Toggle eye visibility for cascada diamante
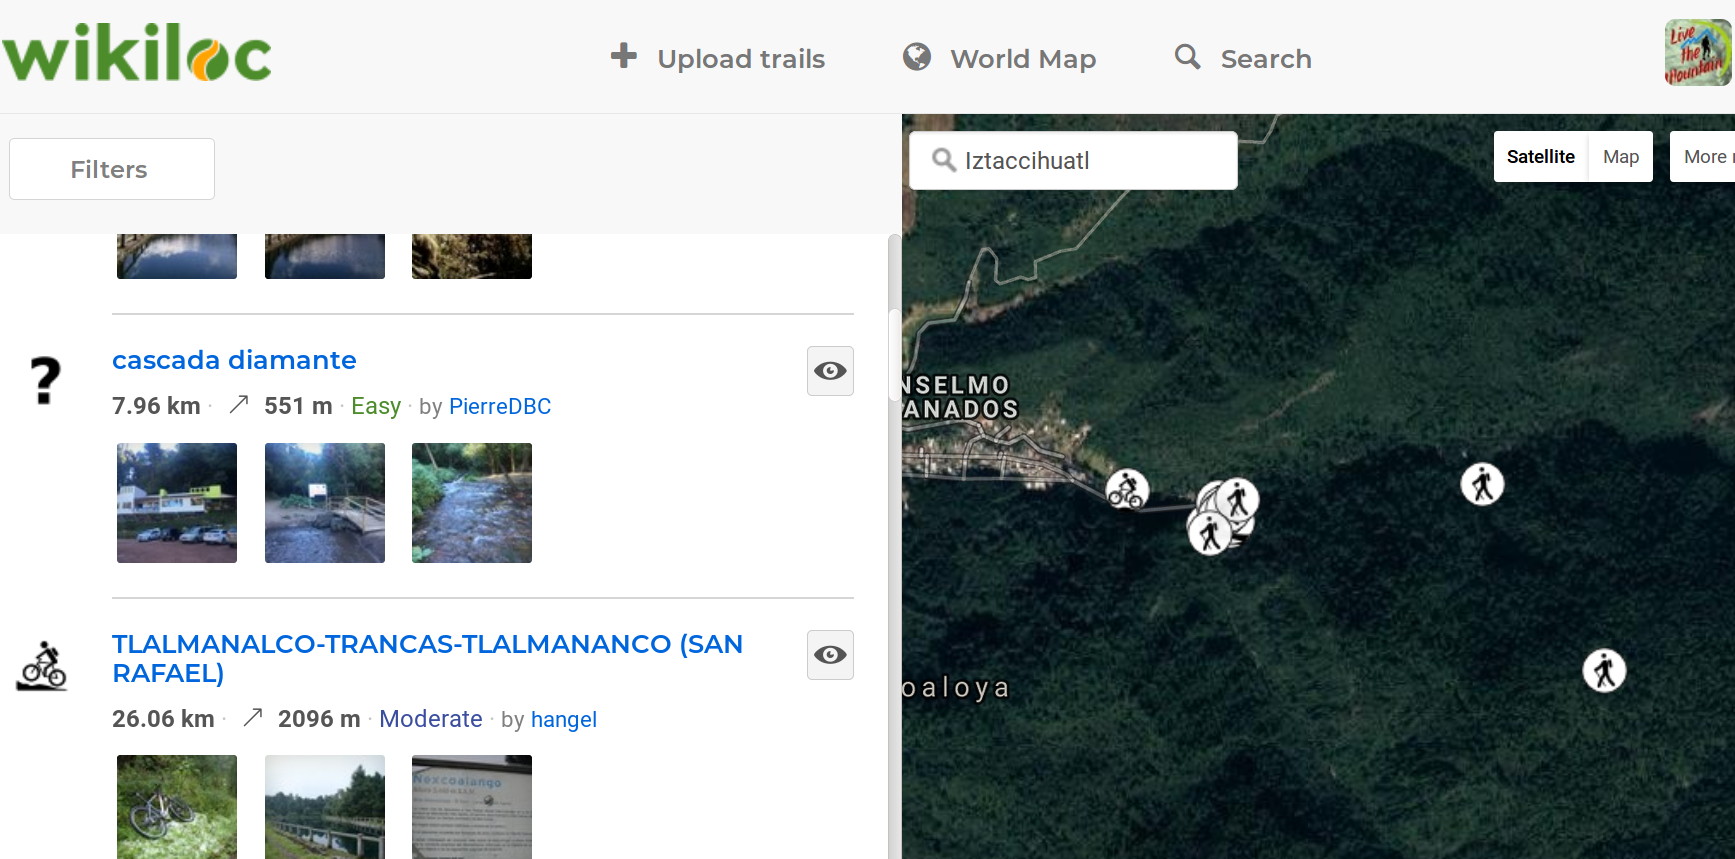 (x=830, y=371)
